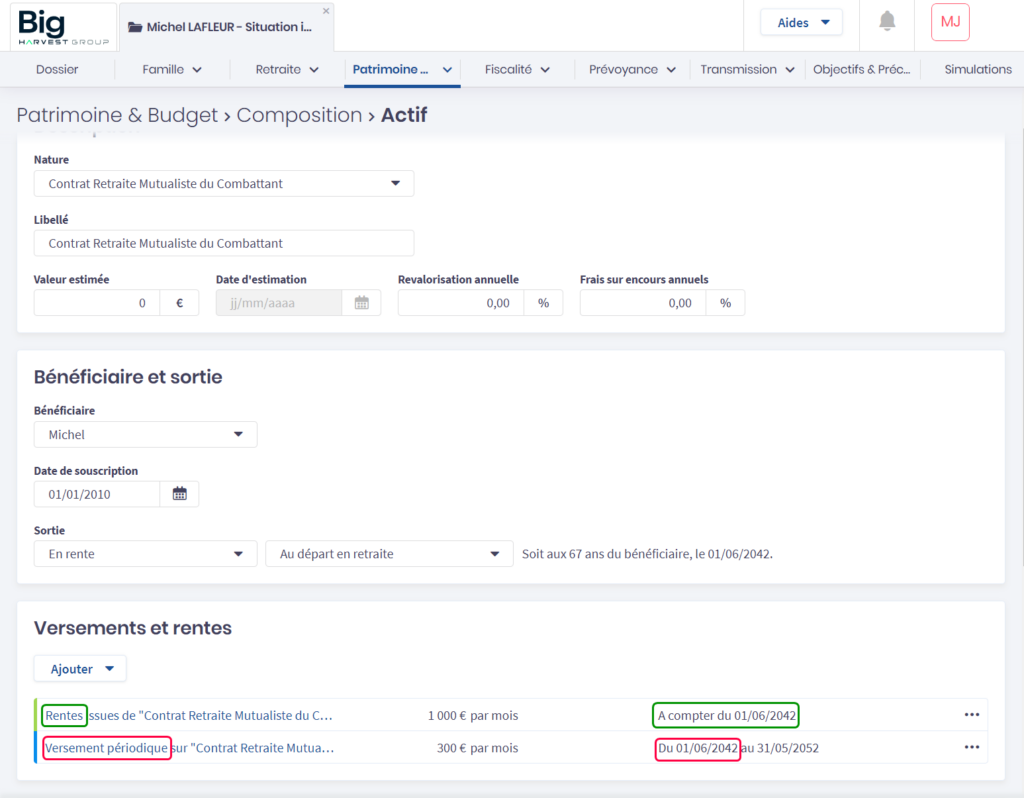Open the Rentes entry link
Viewport: 1024px width, 798px height.
65,716
